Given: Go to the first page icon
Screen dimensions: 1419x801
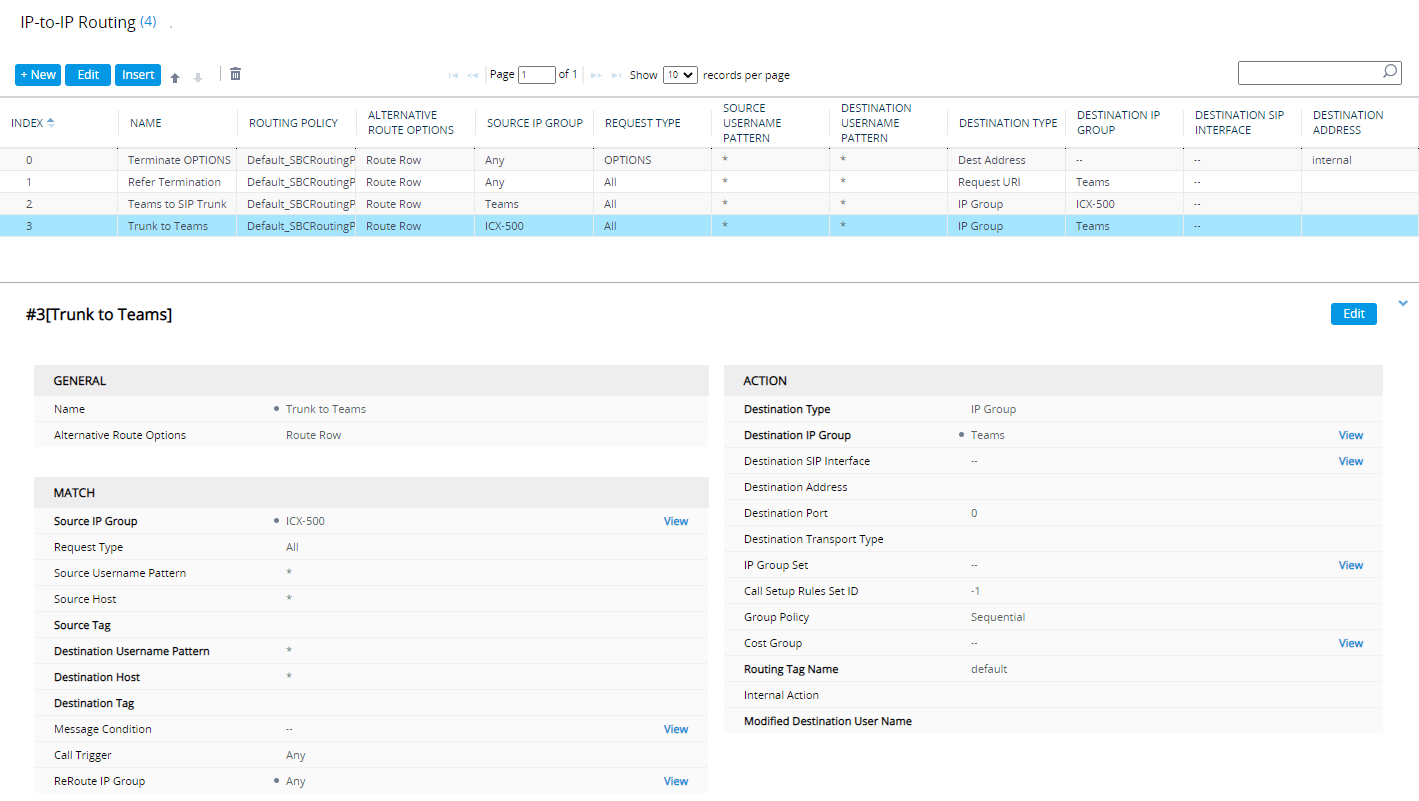Looking at the screenshot, I should [453, 75].
